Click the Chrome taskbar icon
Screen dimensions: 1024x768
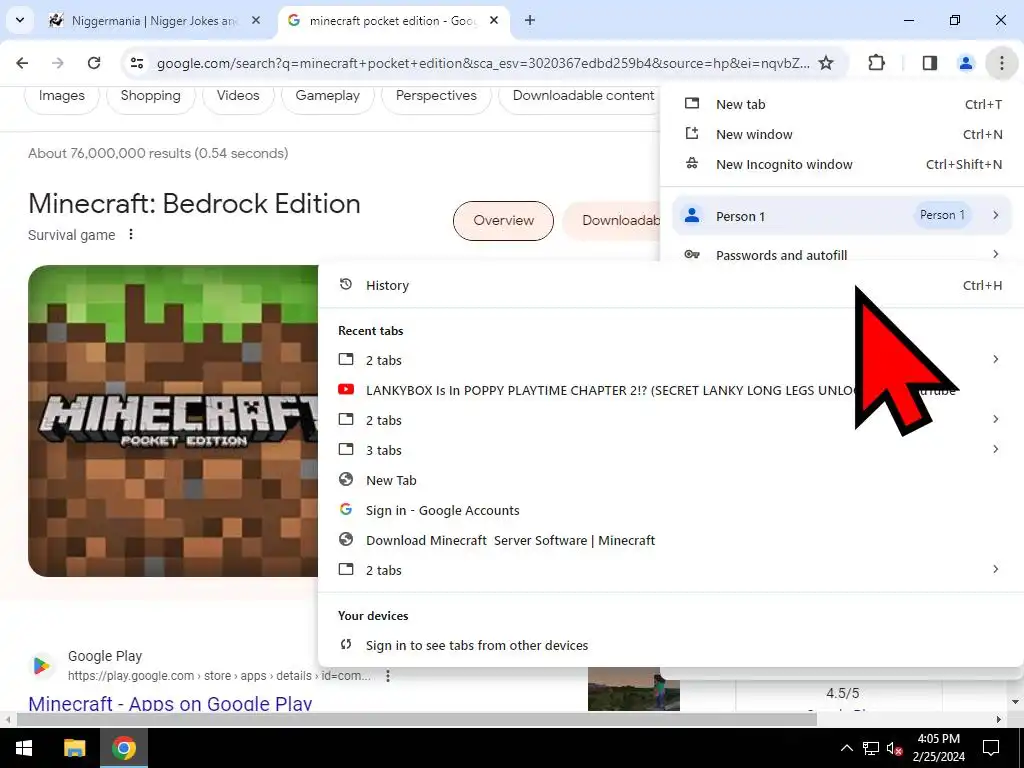click(x=124, y=748)
